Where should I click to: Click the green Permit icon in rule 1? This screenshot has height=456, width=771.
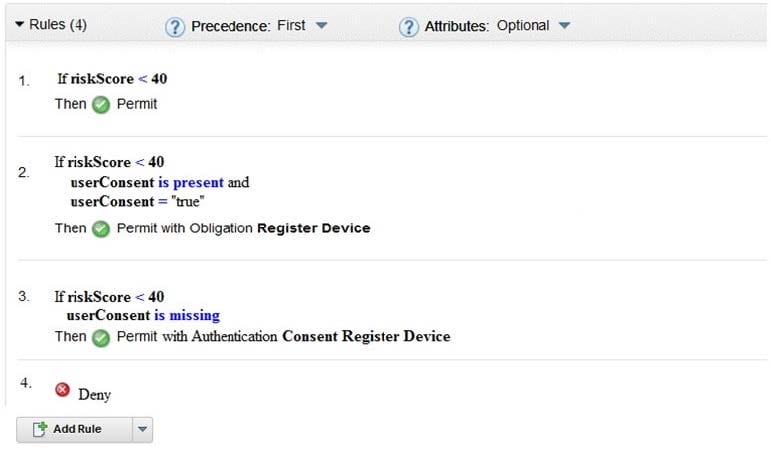tap(100, 104)
